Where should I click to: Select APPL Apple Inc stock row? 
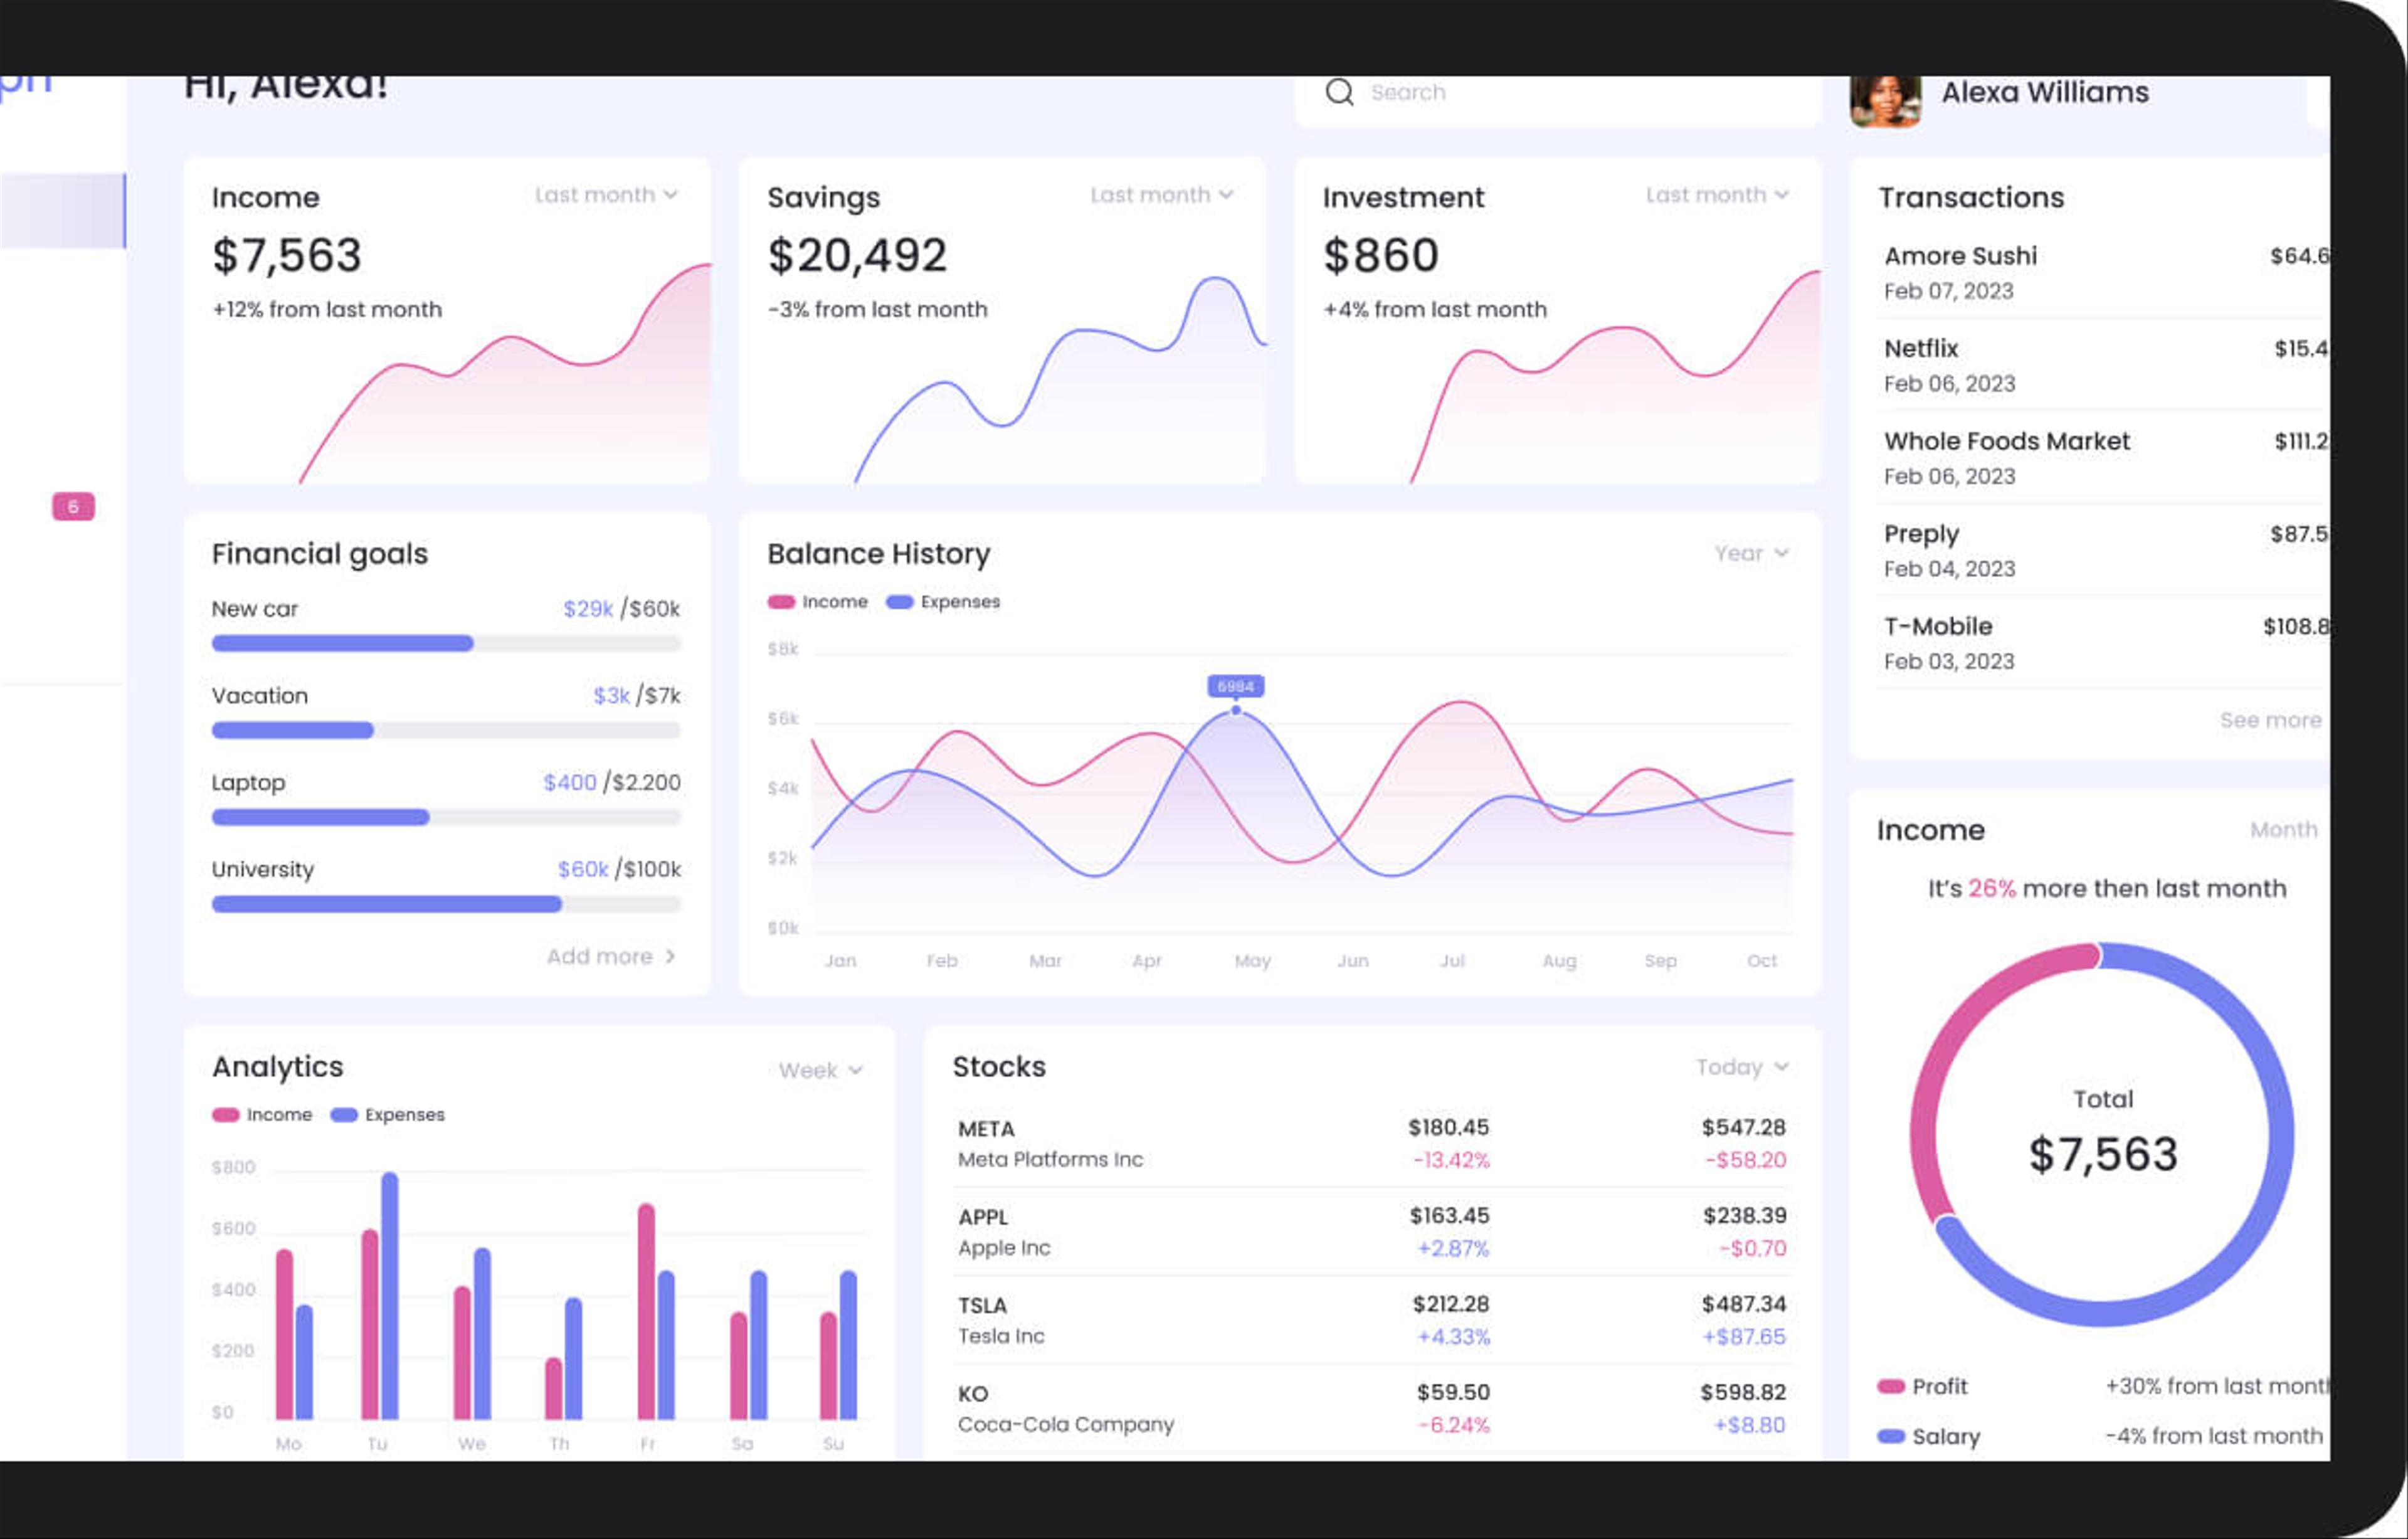point(1371,1231)
